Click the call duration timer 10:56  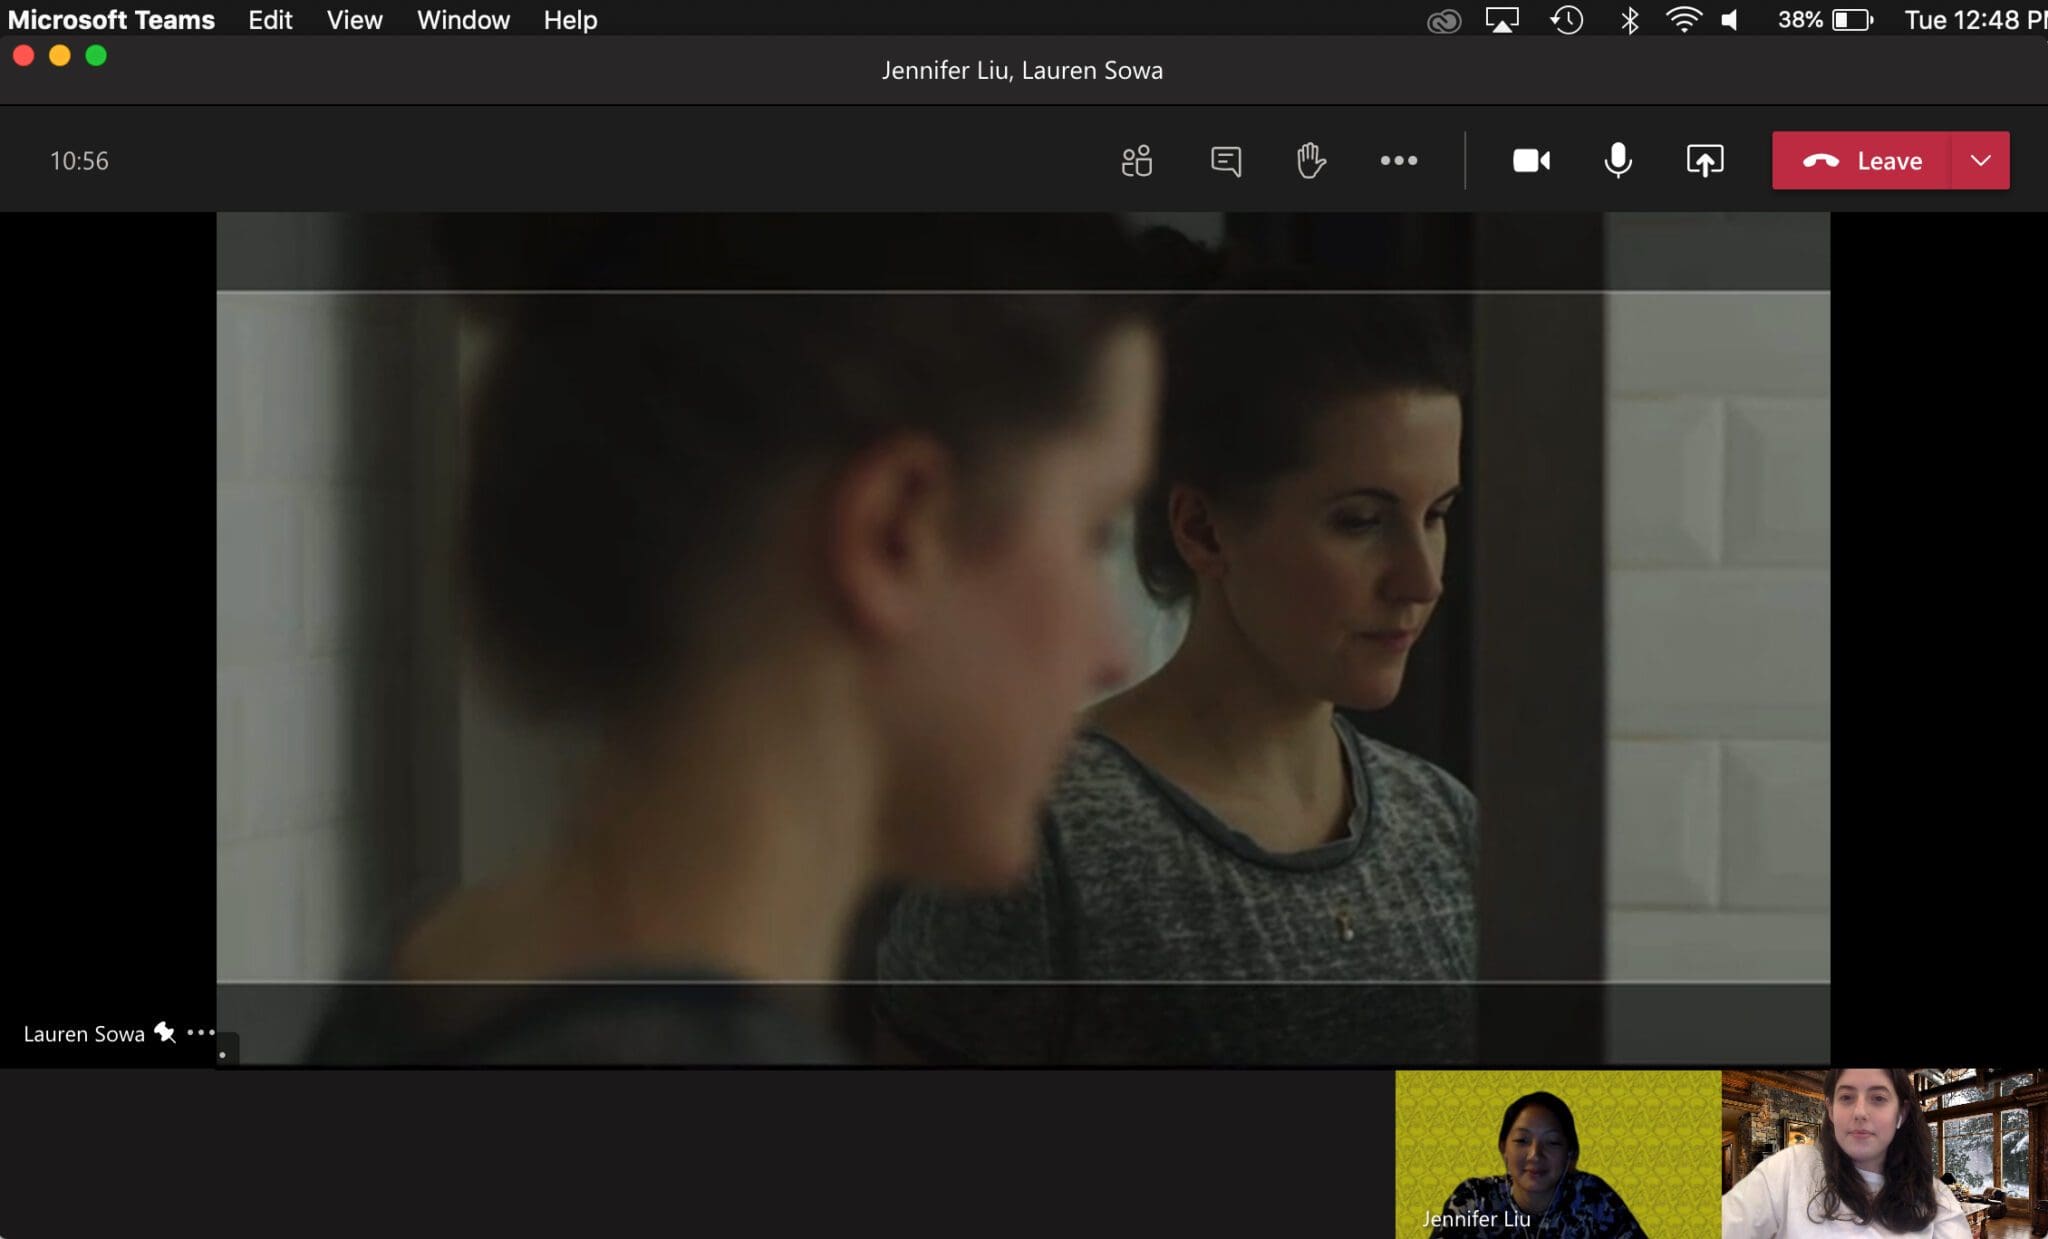79,161
